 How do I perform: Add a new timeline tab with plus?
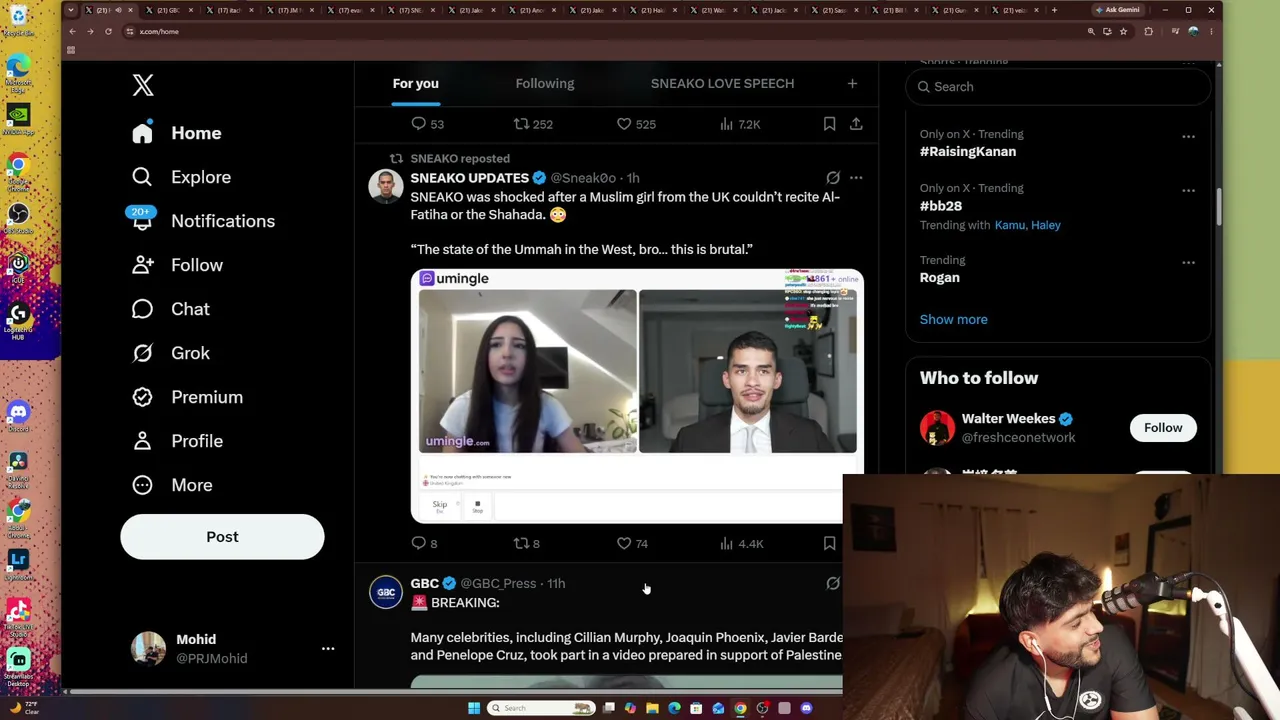(x=852, y=83)
